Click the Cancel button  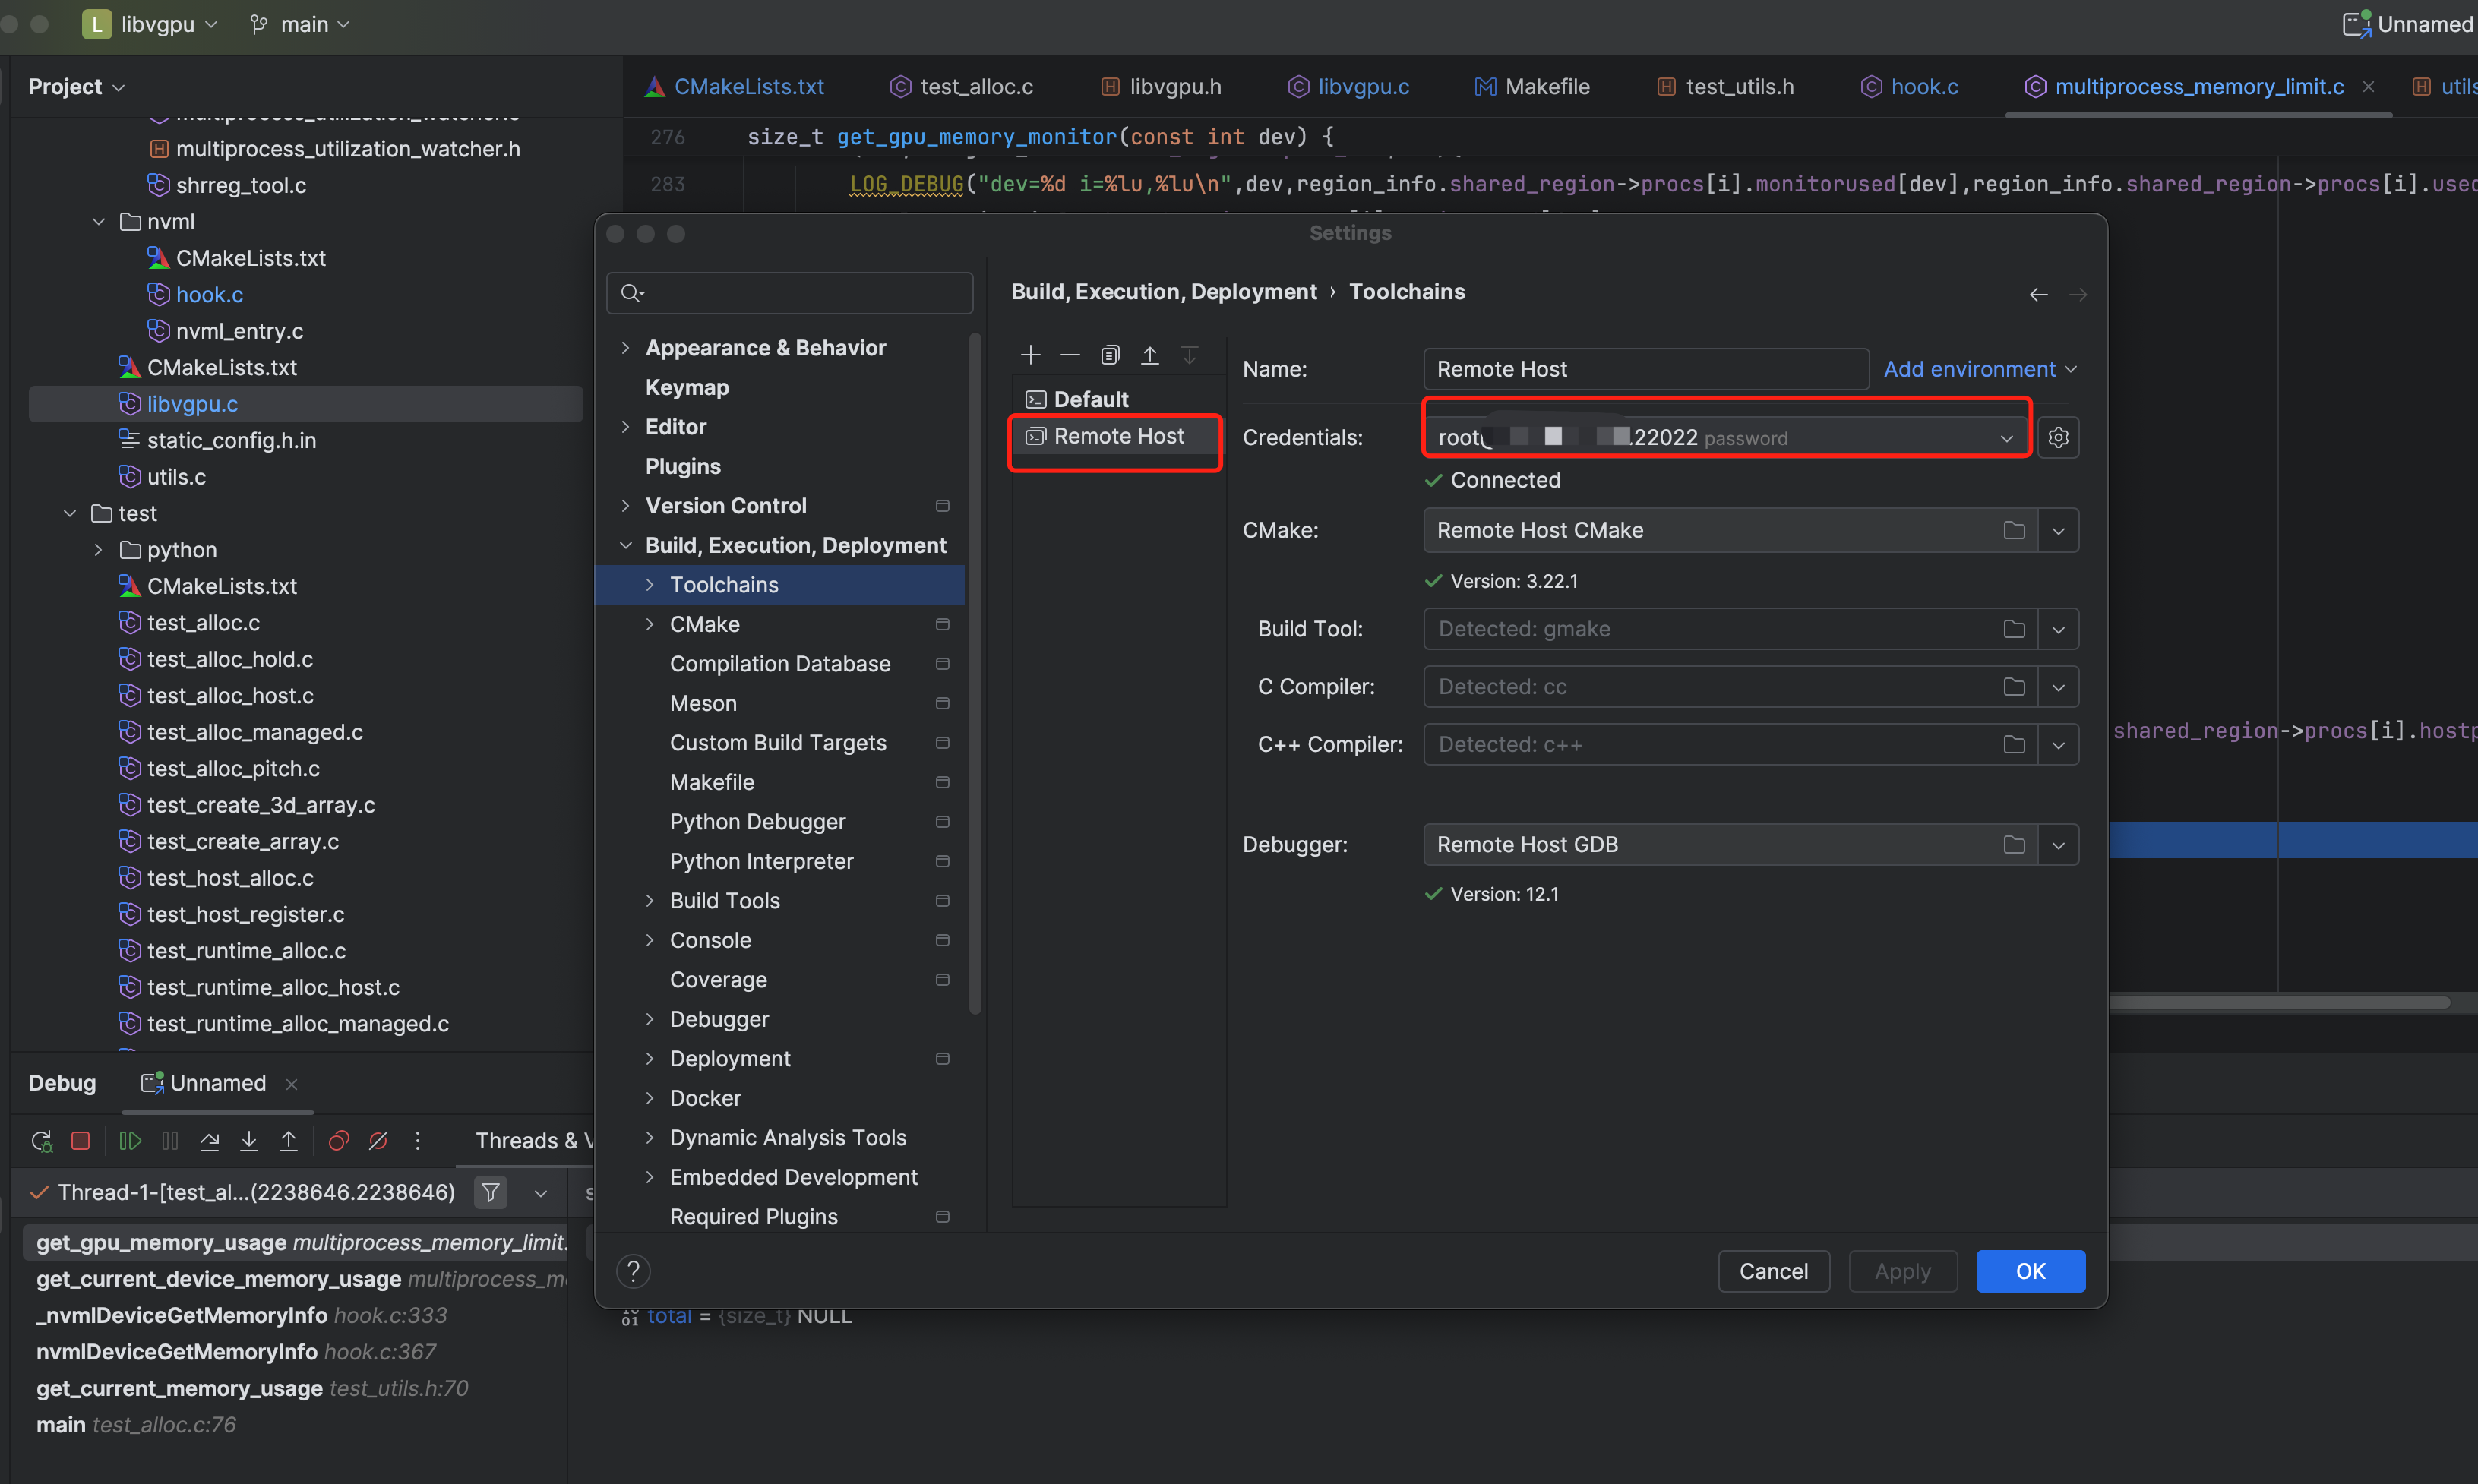pos(1772,1271)
